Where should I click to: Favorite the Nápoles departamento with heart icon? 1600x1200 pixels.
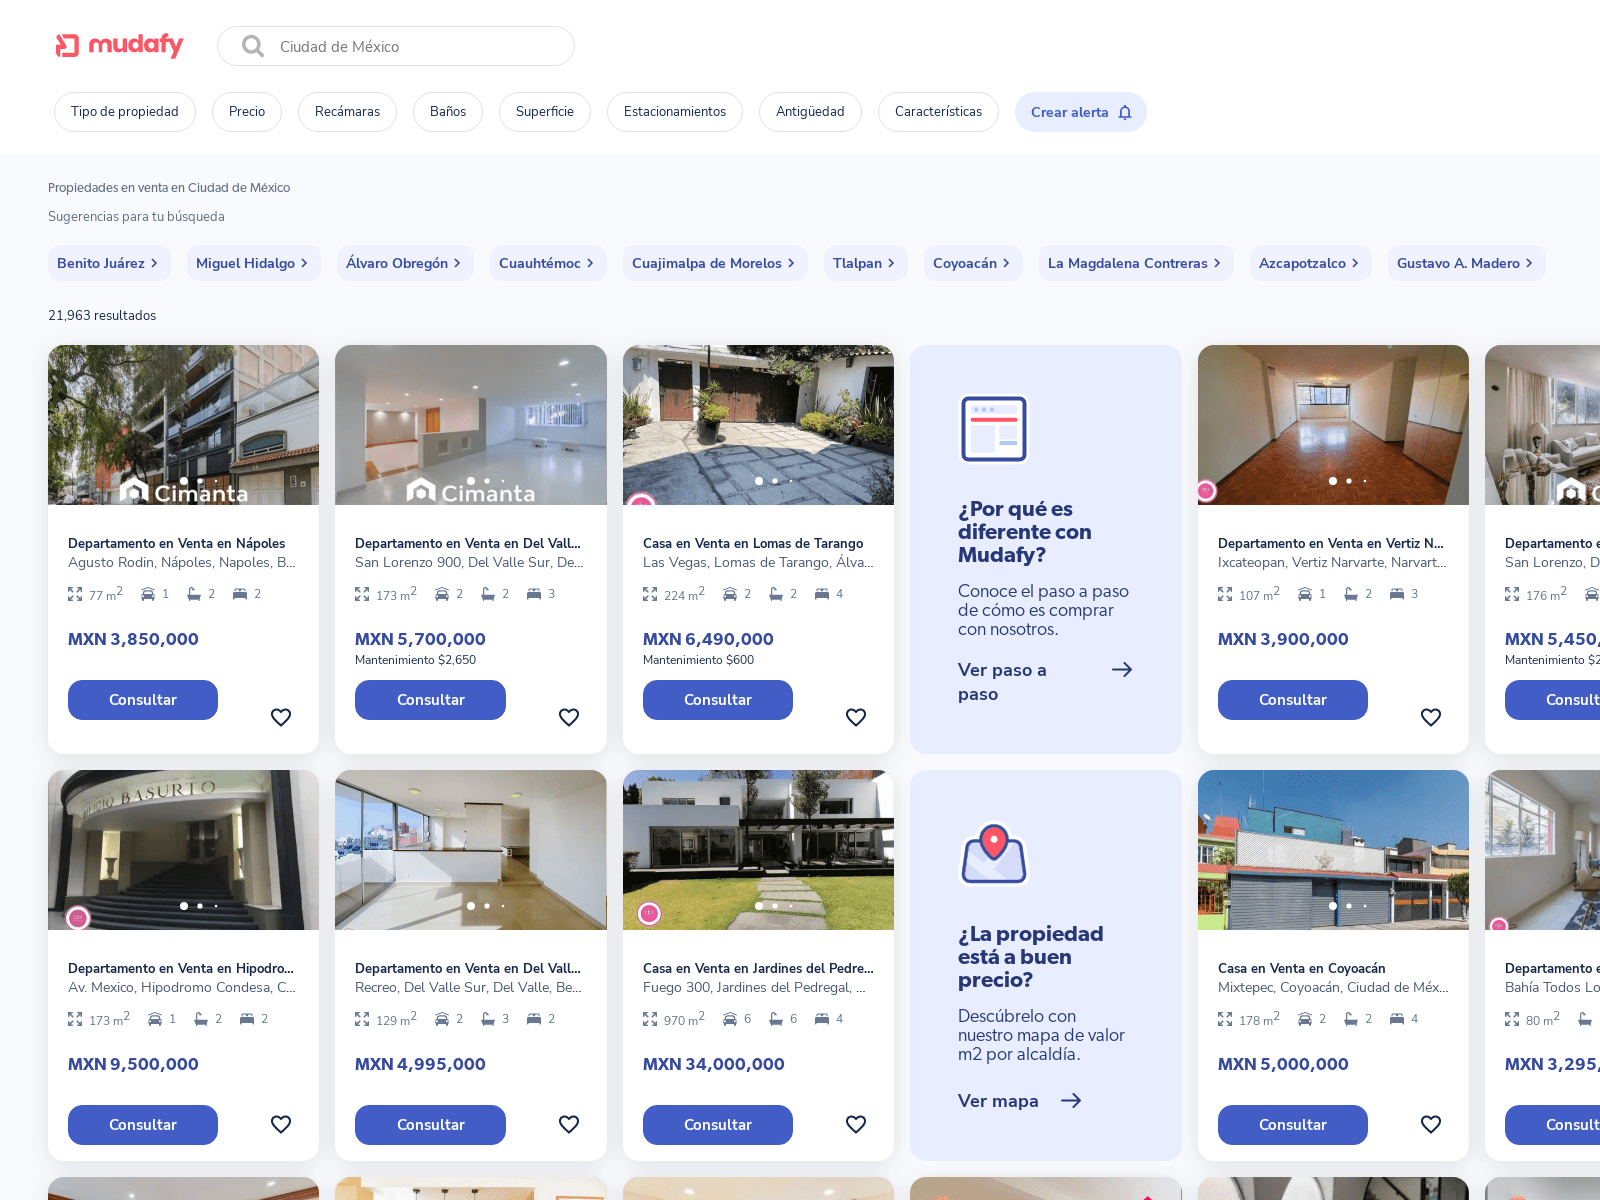pyautogui.click(x=281, y=717)
